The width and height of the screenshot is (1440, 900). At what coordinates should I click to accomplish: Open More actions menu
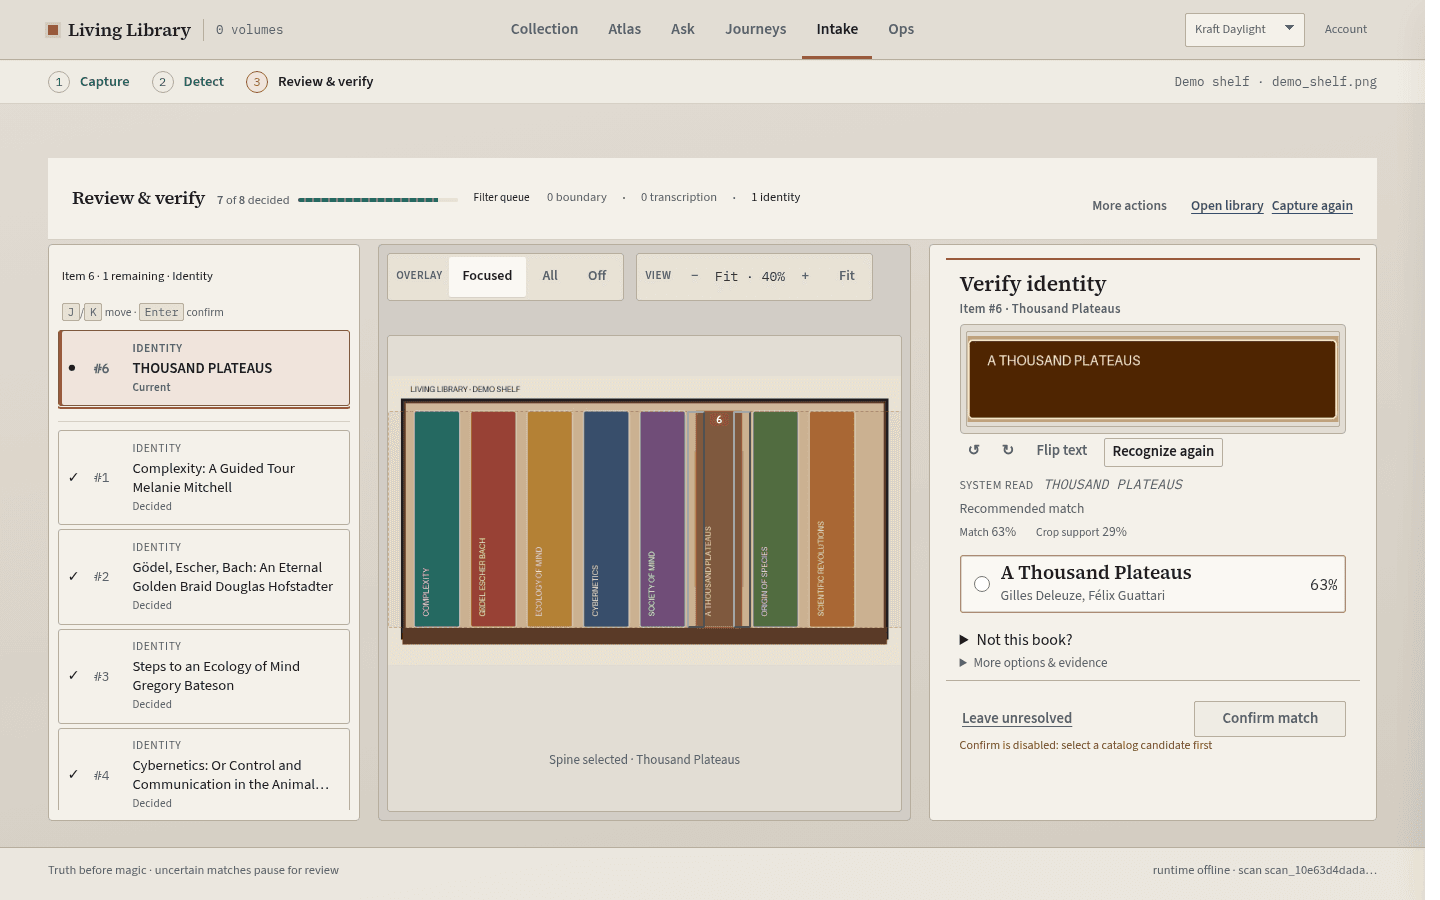1129,206
